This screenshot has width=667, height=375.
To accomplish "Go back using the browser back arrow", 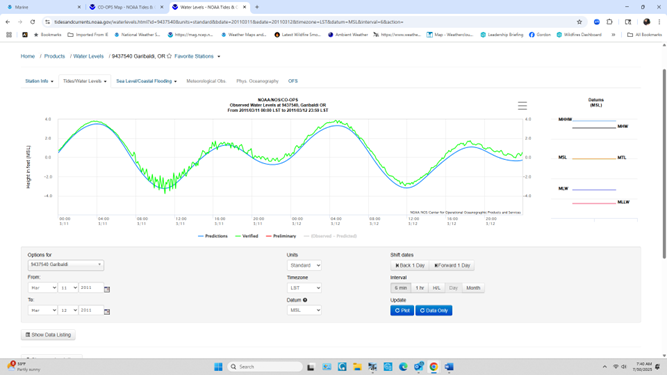I will 8,22.
